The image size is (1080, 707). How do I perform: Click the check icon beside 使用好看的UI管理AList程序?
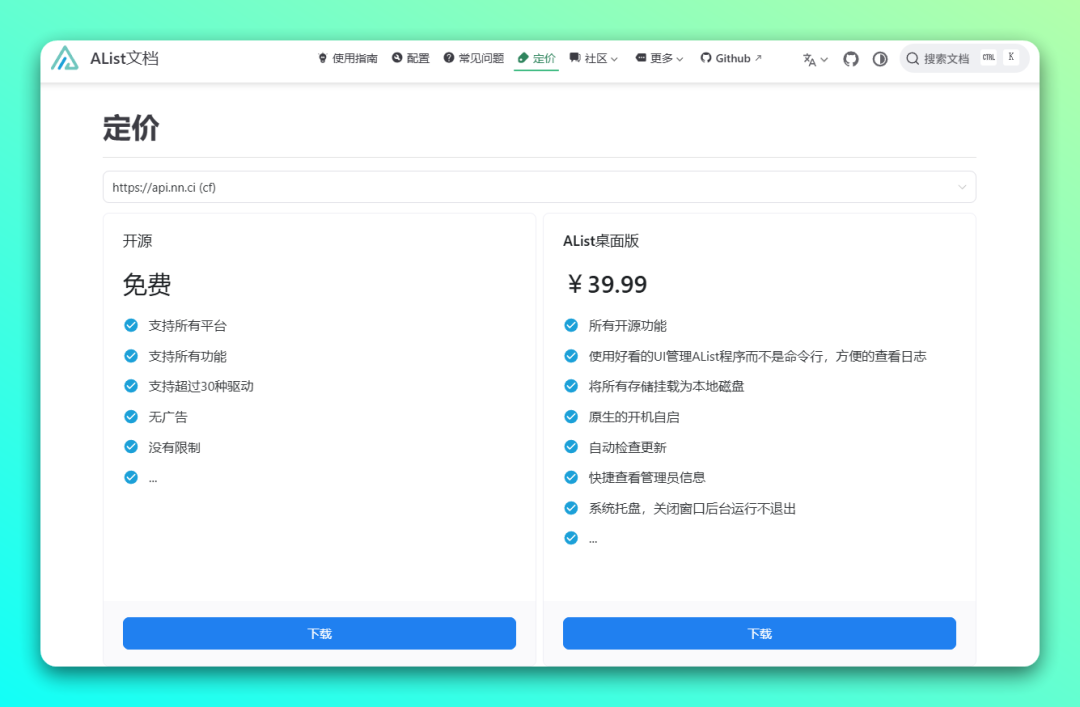(x=571, y=356)
